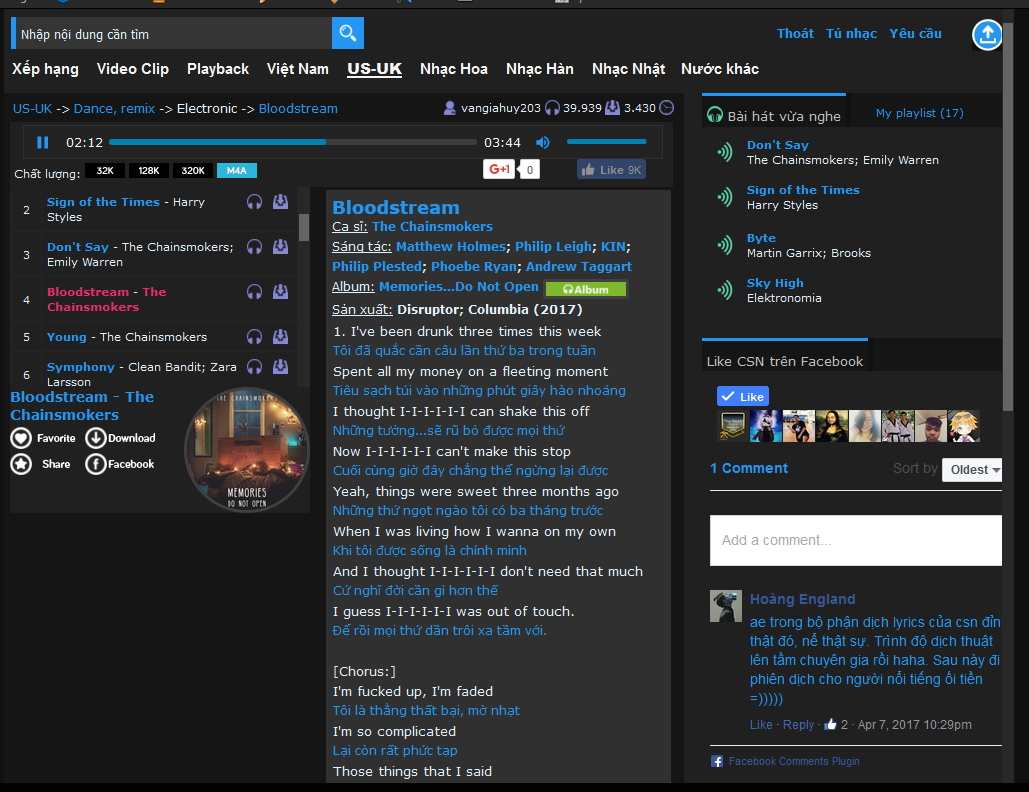Open composer Matthew Holmes link
This screenshot has width=1029, height=792.
point(451,247)
